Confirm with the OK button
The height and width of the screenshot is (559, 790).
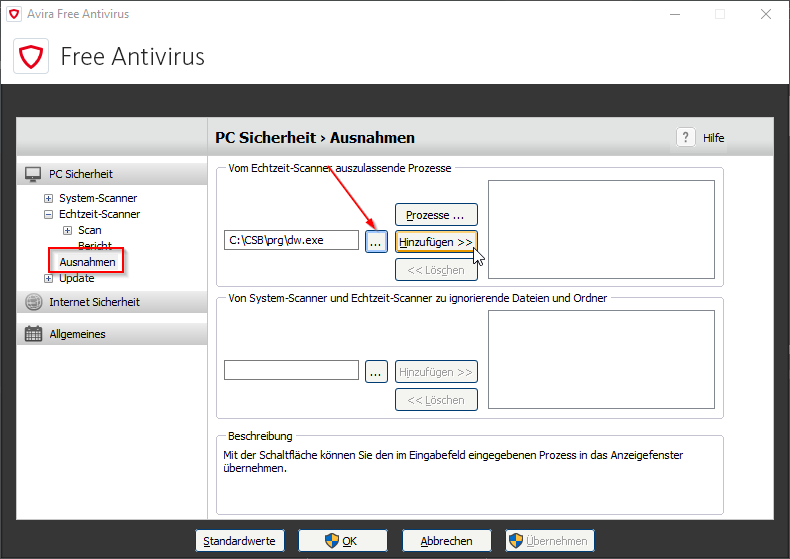pos(343,541)
